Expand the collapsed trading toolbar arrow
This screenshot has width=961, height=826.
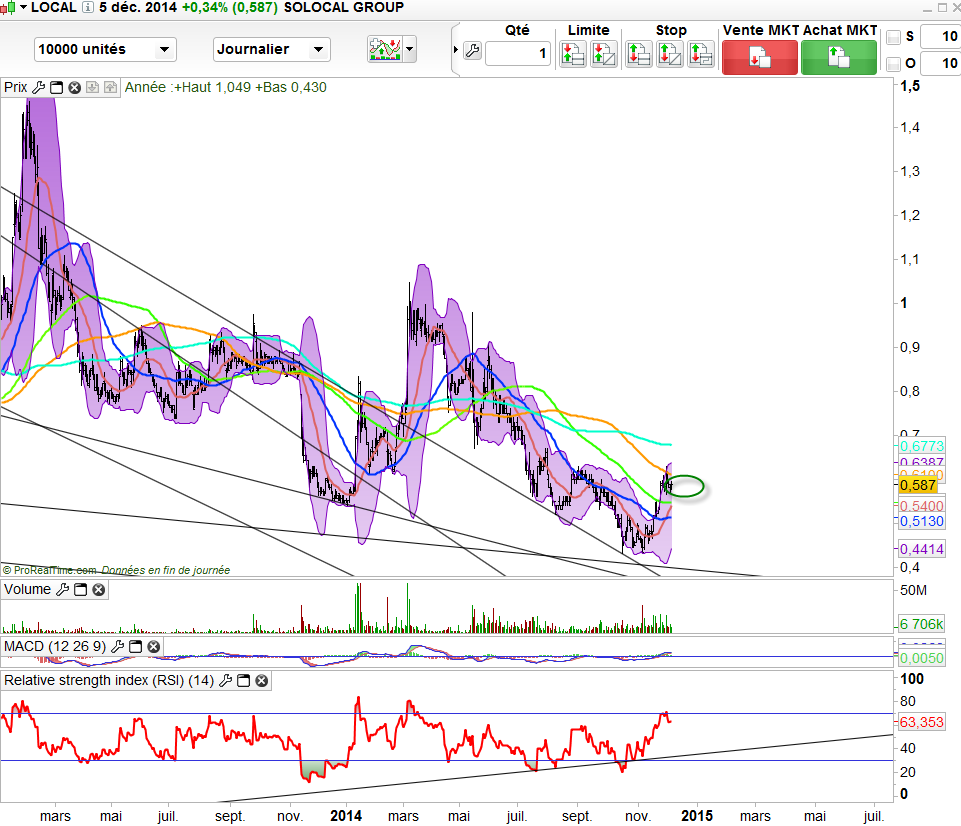point(455,50)
